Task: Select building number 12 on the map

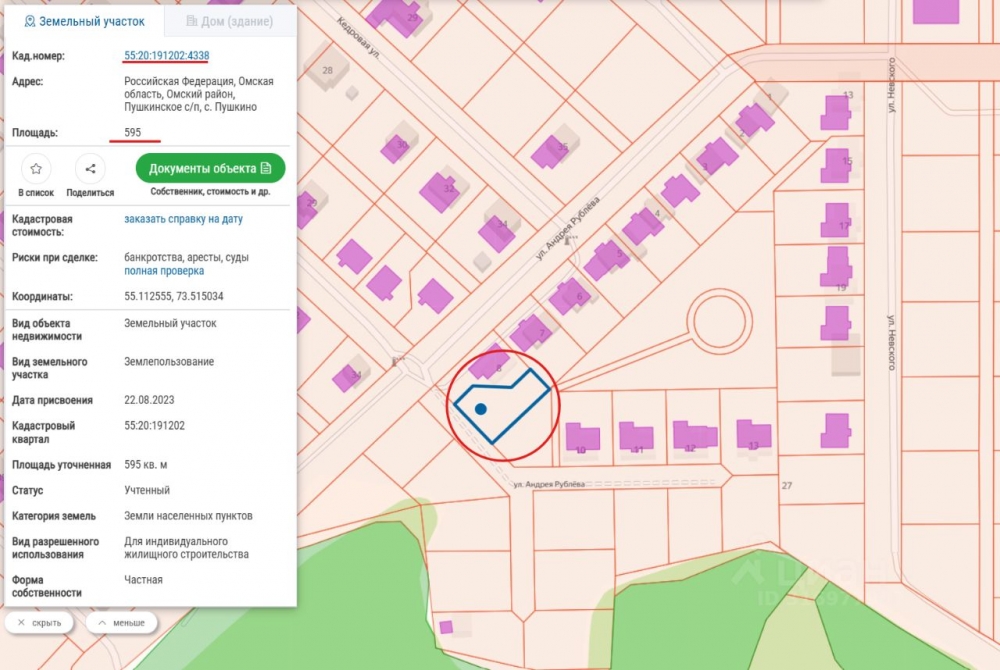Action: pyautogui.click(x=695, y=435)
